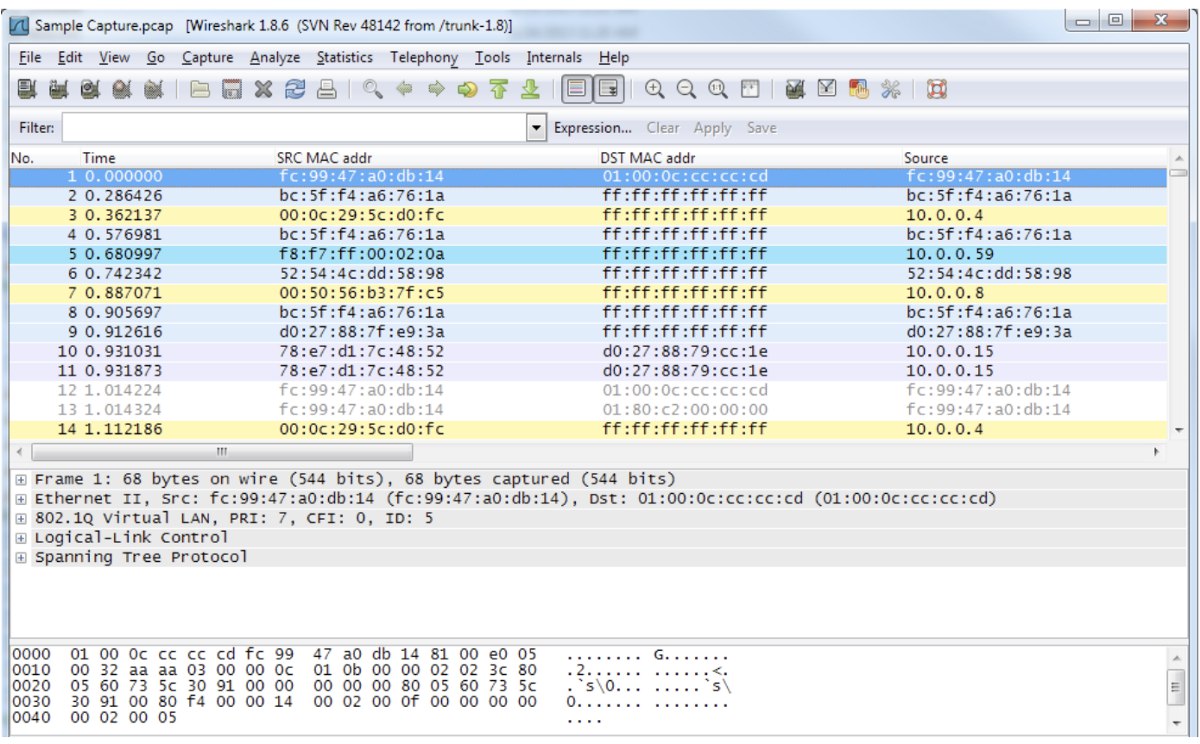Jump to the first packet
This screenshot has width=1200, height=744.
click(x=499, y=90)
